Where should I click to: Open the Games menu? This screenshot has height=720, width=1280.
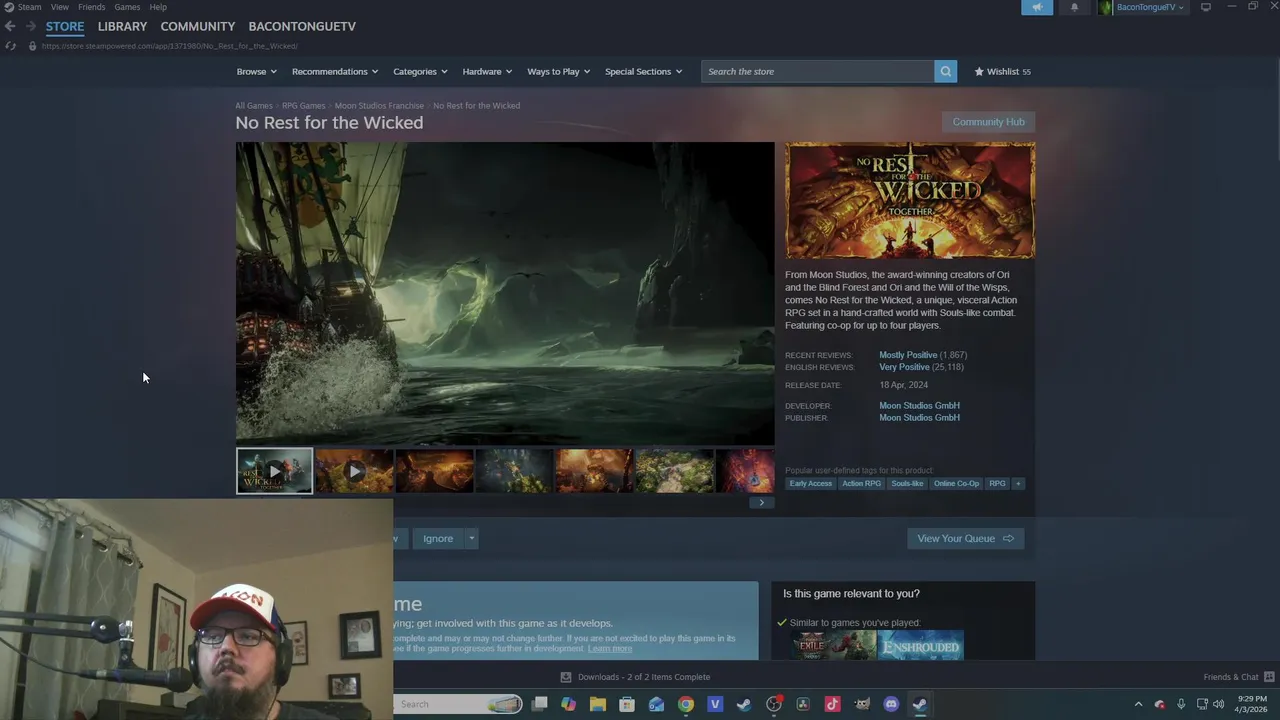(x=127, y=7)
